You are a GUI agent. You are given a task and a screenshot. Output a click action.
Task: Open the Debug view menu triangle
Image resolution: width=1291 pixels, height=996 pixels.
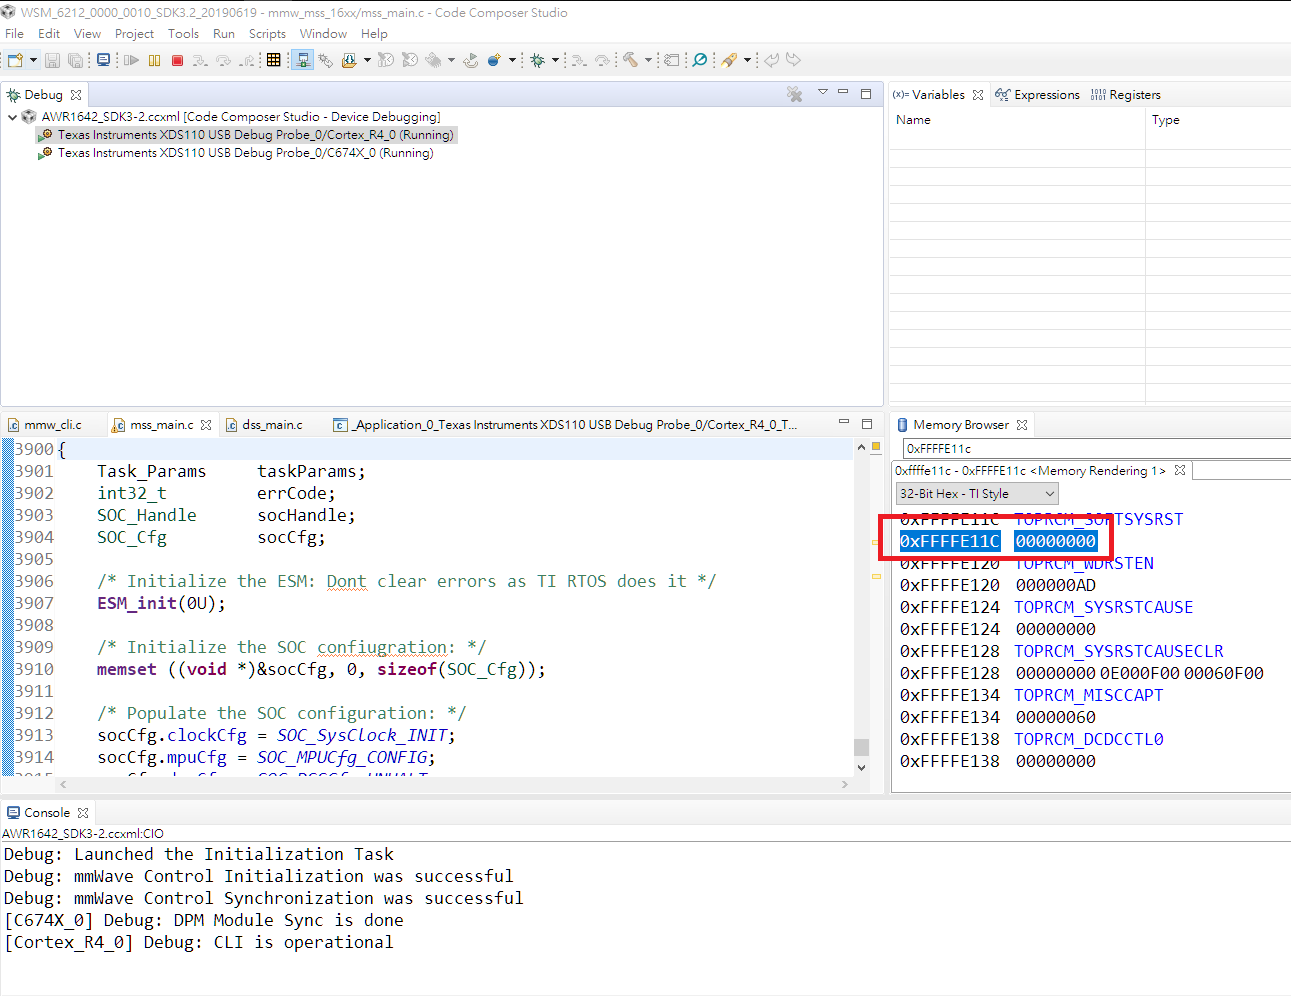click(823, 93)
